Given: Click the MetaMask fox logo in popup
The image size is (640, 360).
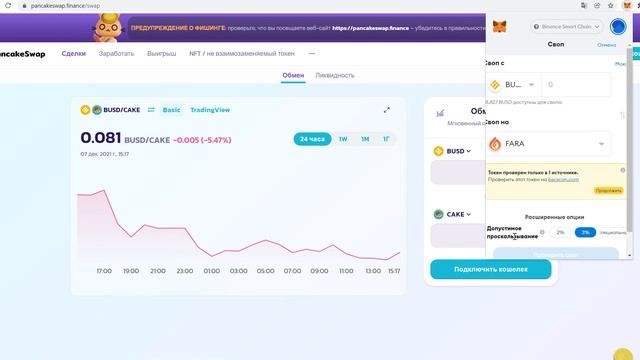Looking at the screenshot, I should click(x=500, y=27).
